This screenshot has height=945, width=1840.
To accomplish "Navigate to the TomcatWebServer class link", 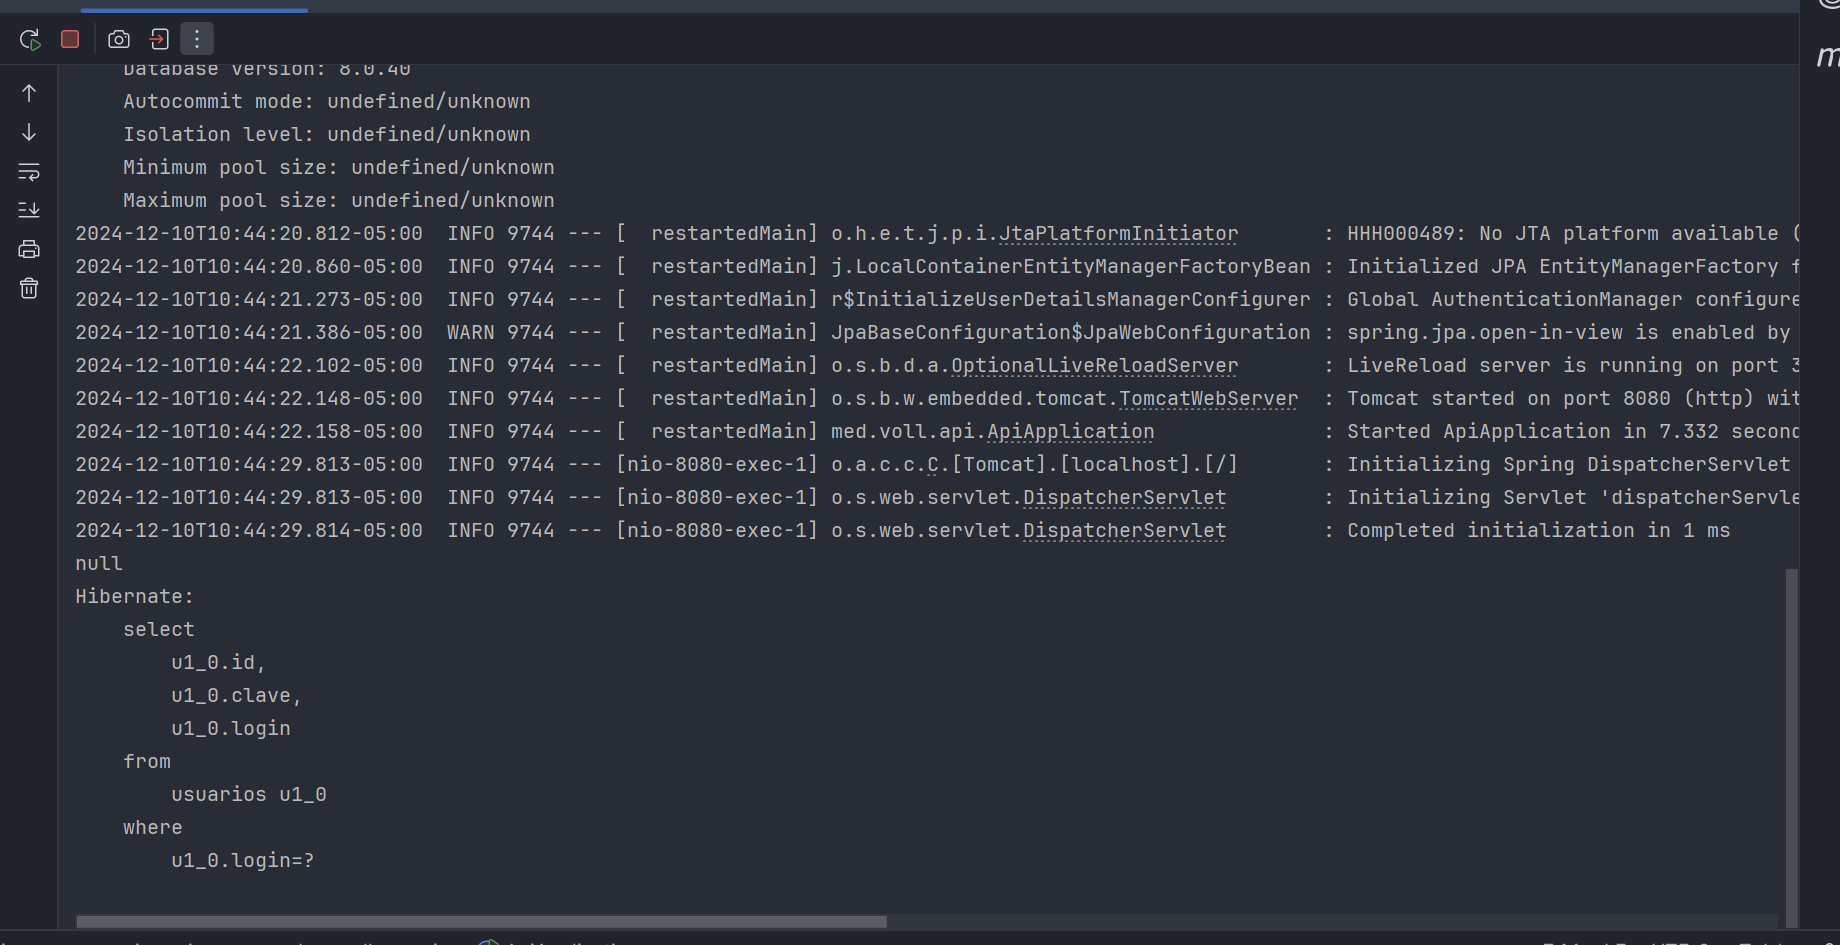I will [x=1208, y=399].
